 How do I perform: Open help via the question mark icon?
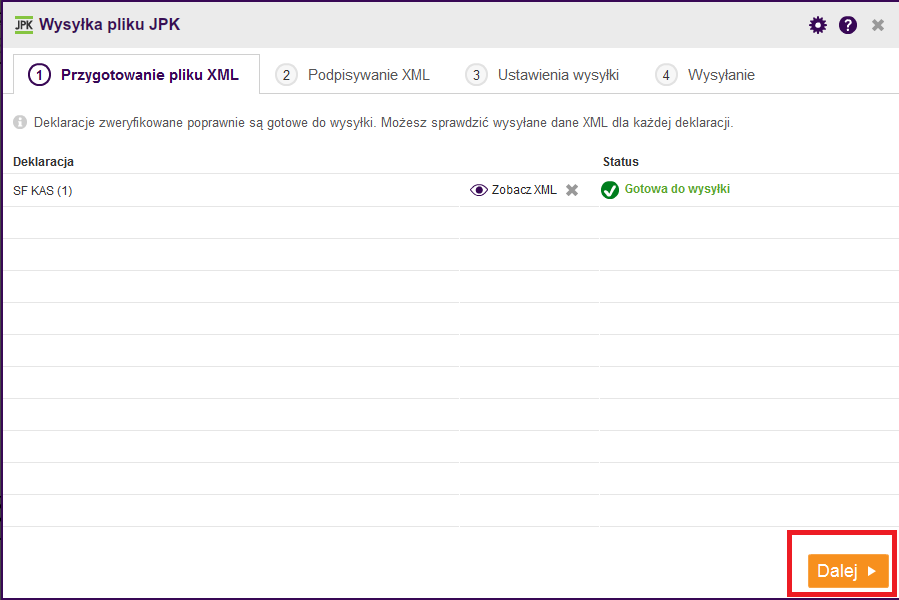(x=848, y=25)
